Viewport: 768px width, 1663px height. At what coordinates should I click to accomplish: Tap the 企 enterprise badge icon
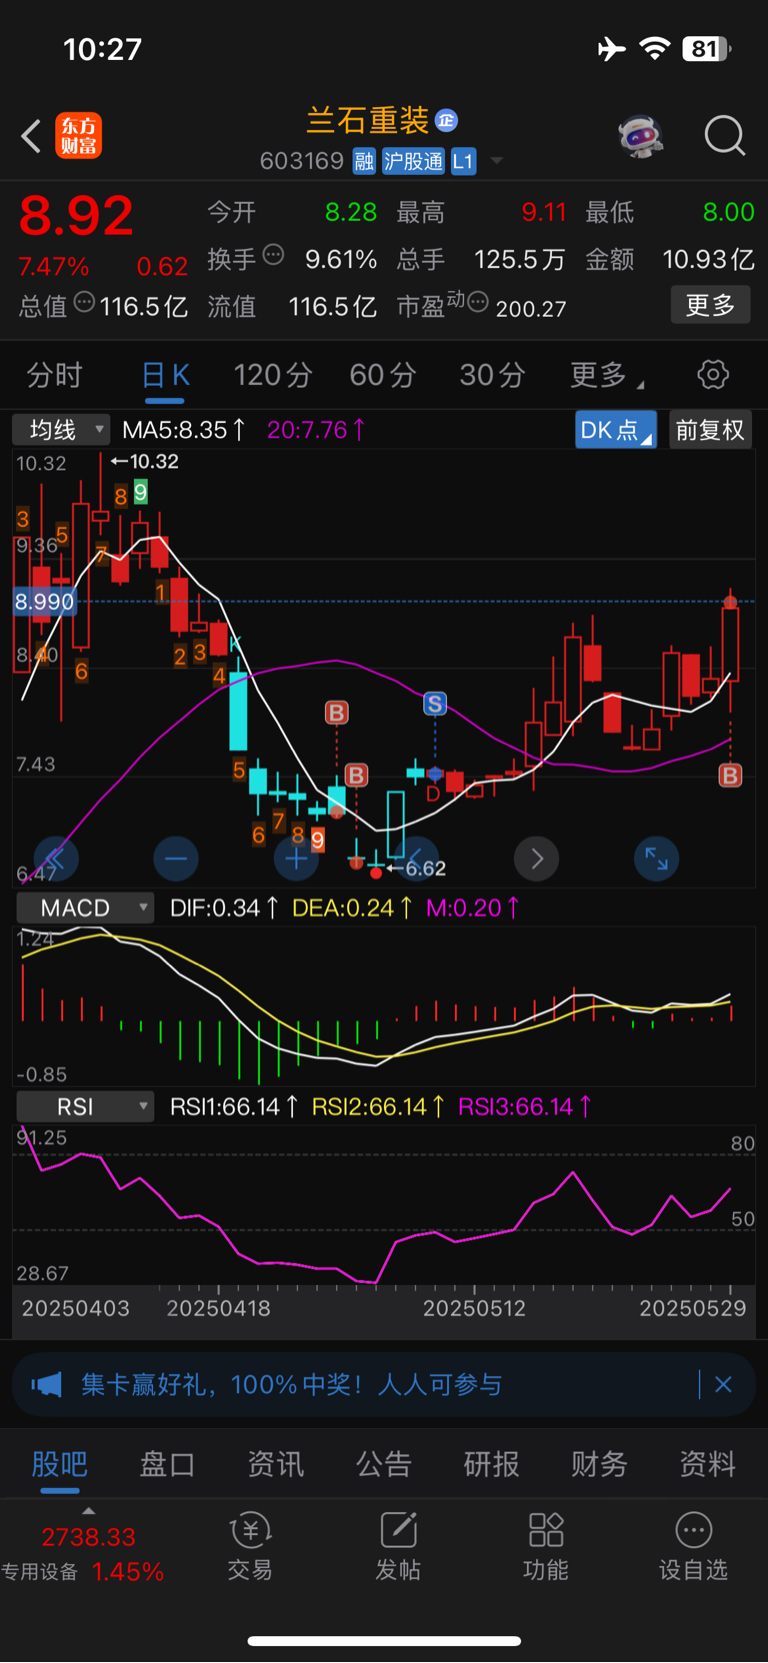[446, 120]
